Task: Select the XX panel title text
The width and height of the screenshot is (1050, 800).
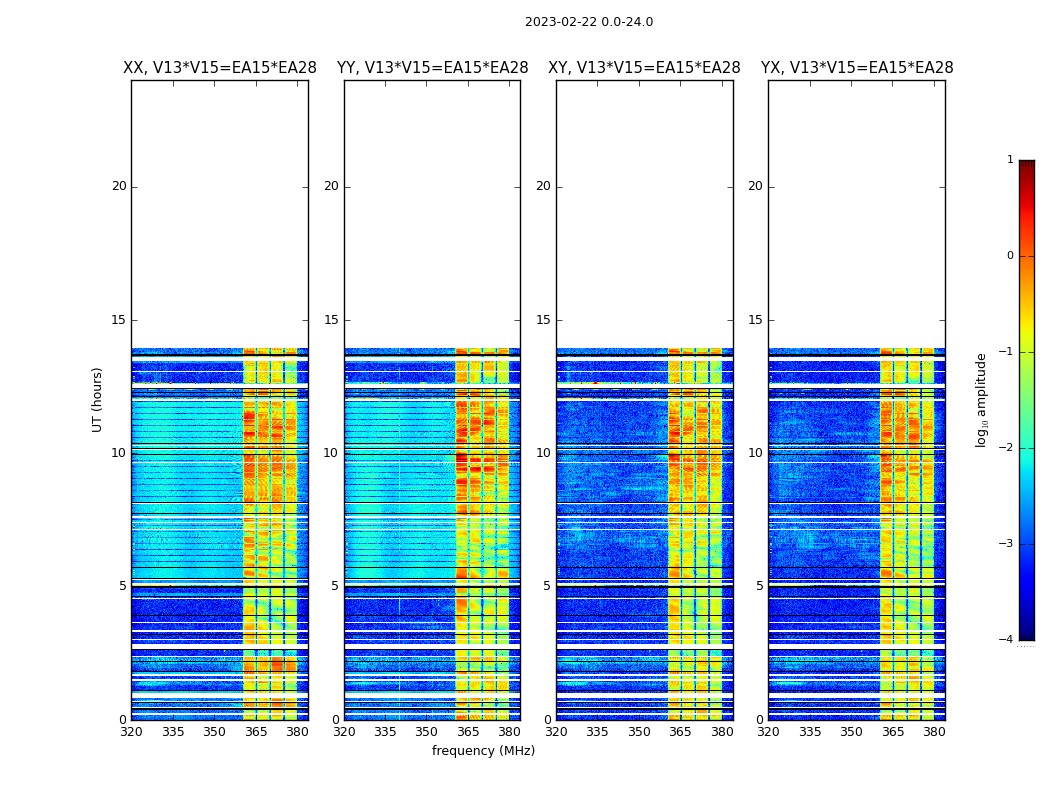Action: tap(219, 68)
